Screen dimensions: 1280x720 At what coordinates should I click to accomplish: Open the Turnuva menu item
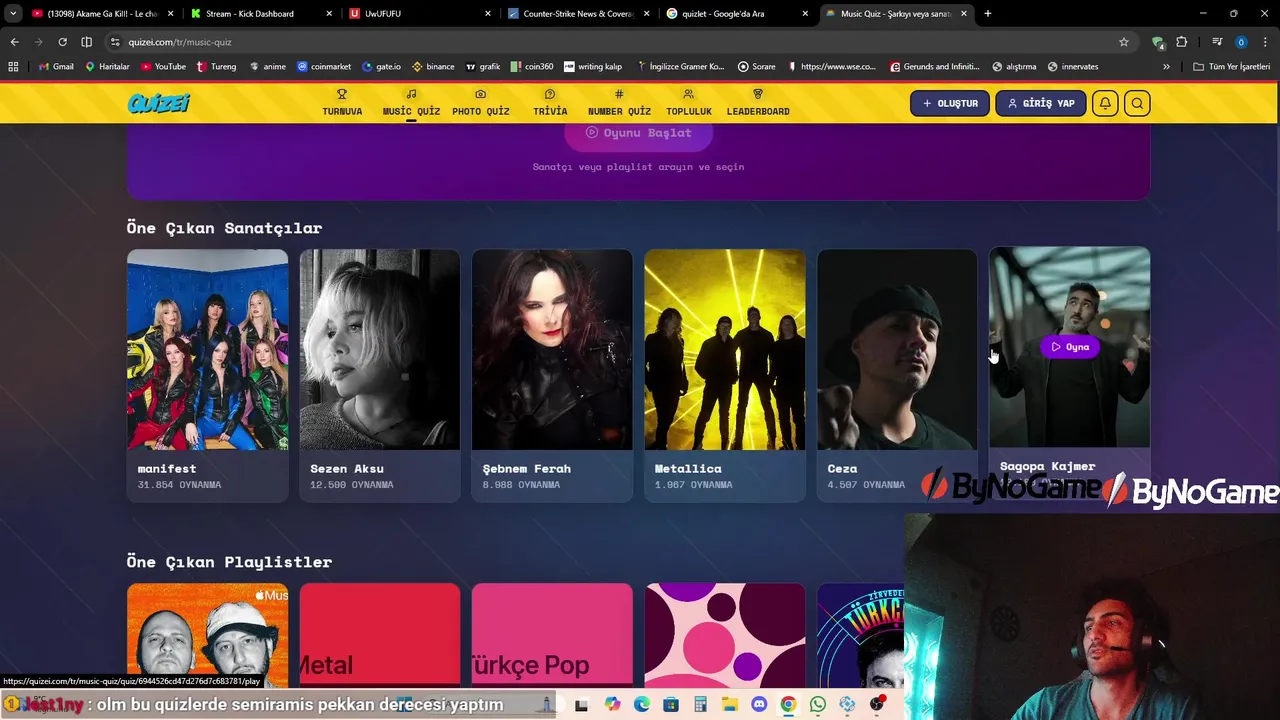(x=342, y=103)
